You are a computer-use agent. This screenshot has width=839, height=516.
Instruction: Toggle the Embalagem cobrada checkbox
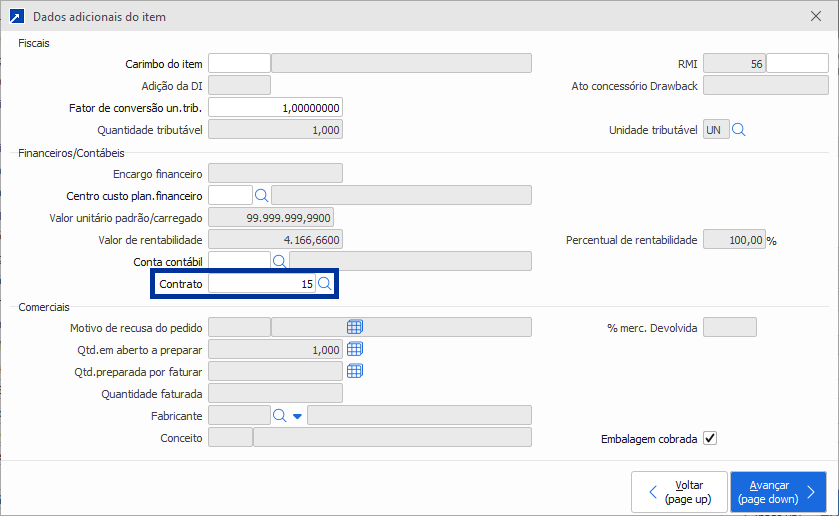[710, 438]
